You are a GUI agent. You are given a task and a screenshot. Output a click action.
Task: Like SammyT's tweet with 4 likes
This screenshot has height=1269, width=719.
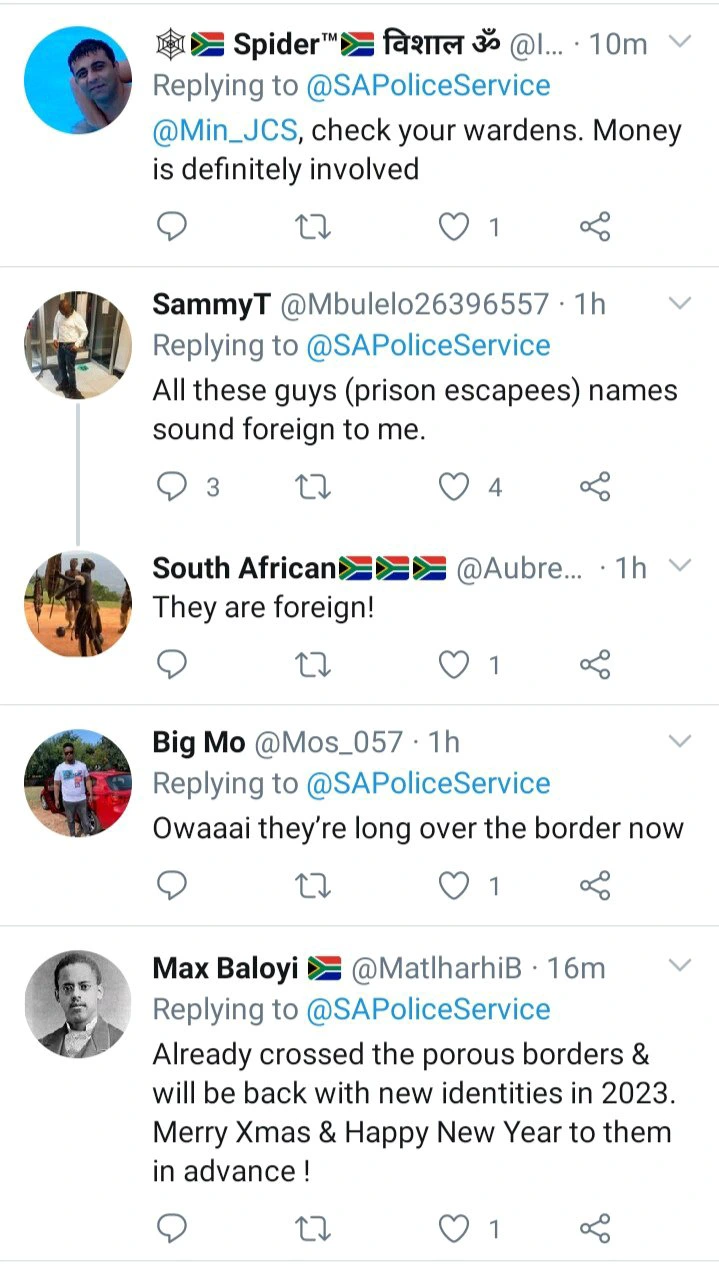click(455, 486)
